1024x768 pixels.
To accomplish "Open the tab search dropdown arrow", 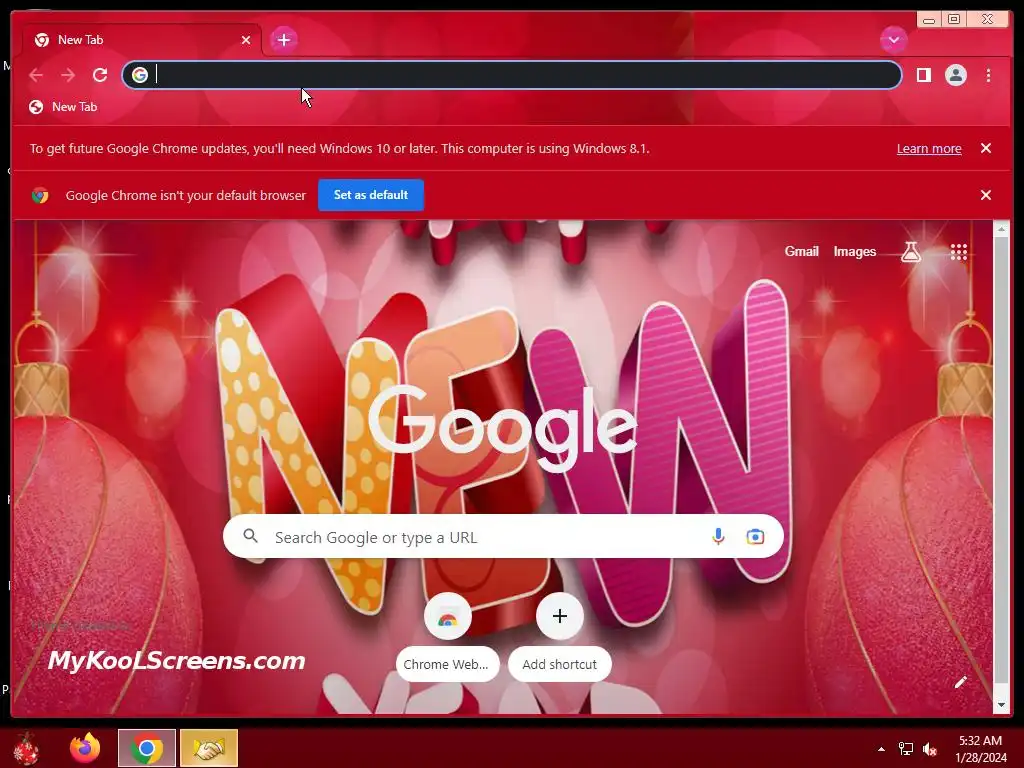I will coord(893,40).
